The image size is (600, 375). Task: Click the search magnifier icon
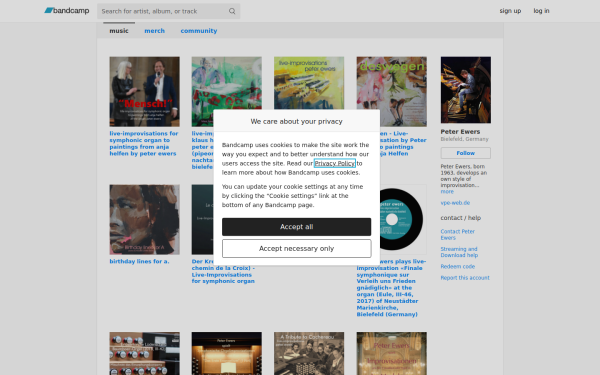click(x=232, y=11)
